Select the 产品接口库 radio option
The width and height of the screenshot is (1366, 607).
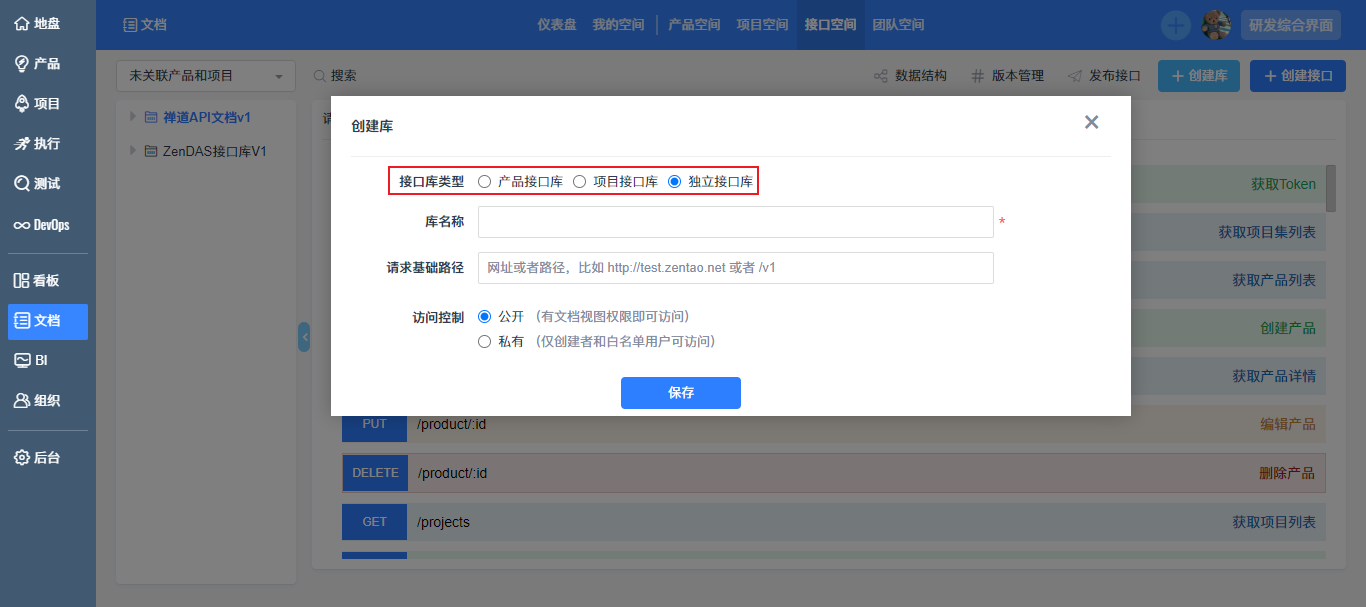pos(485,181)
